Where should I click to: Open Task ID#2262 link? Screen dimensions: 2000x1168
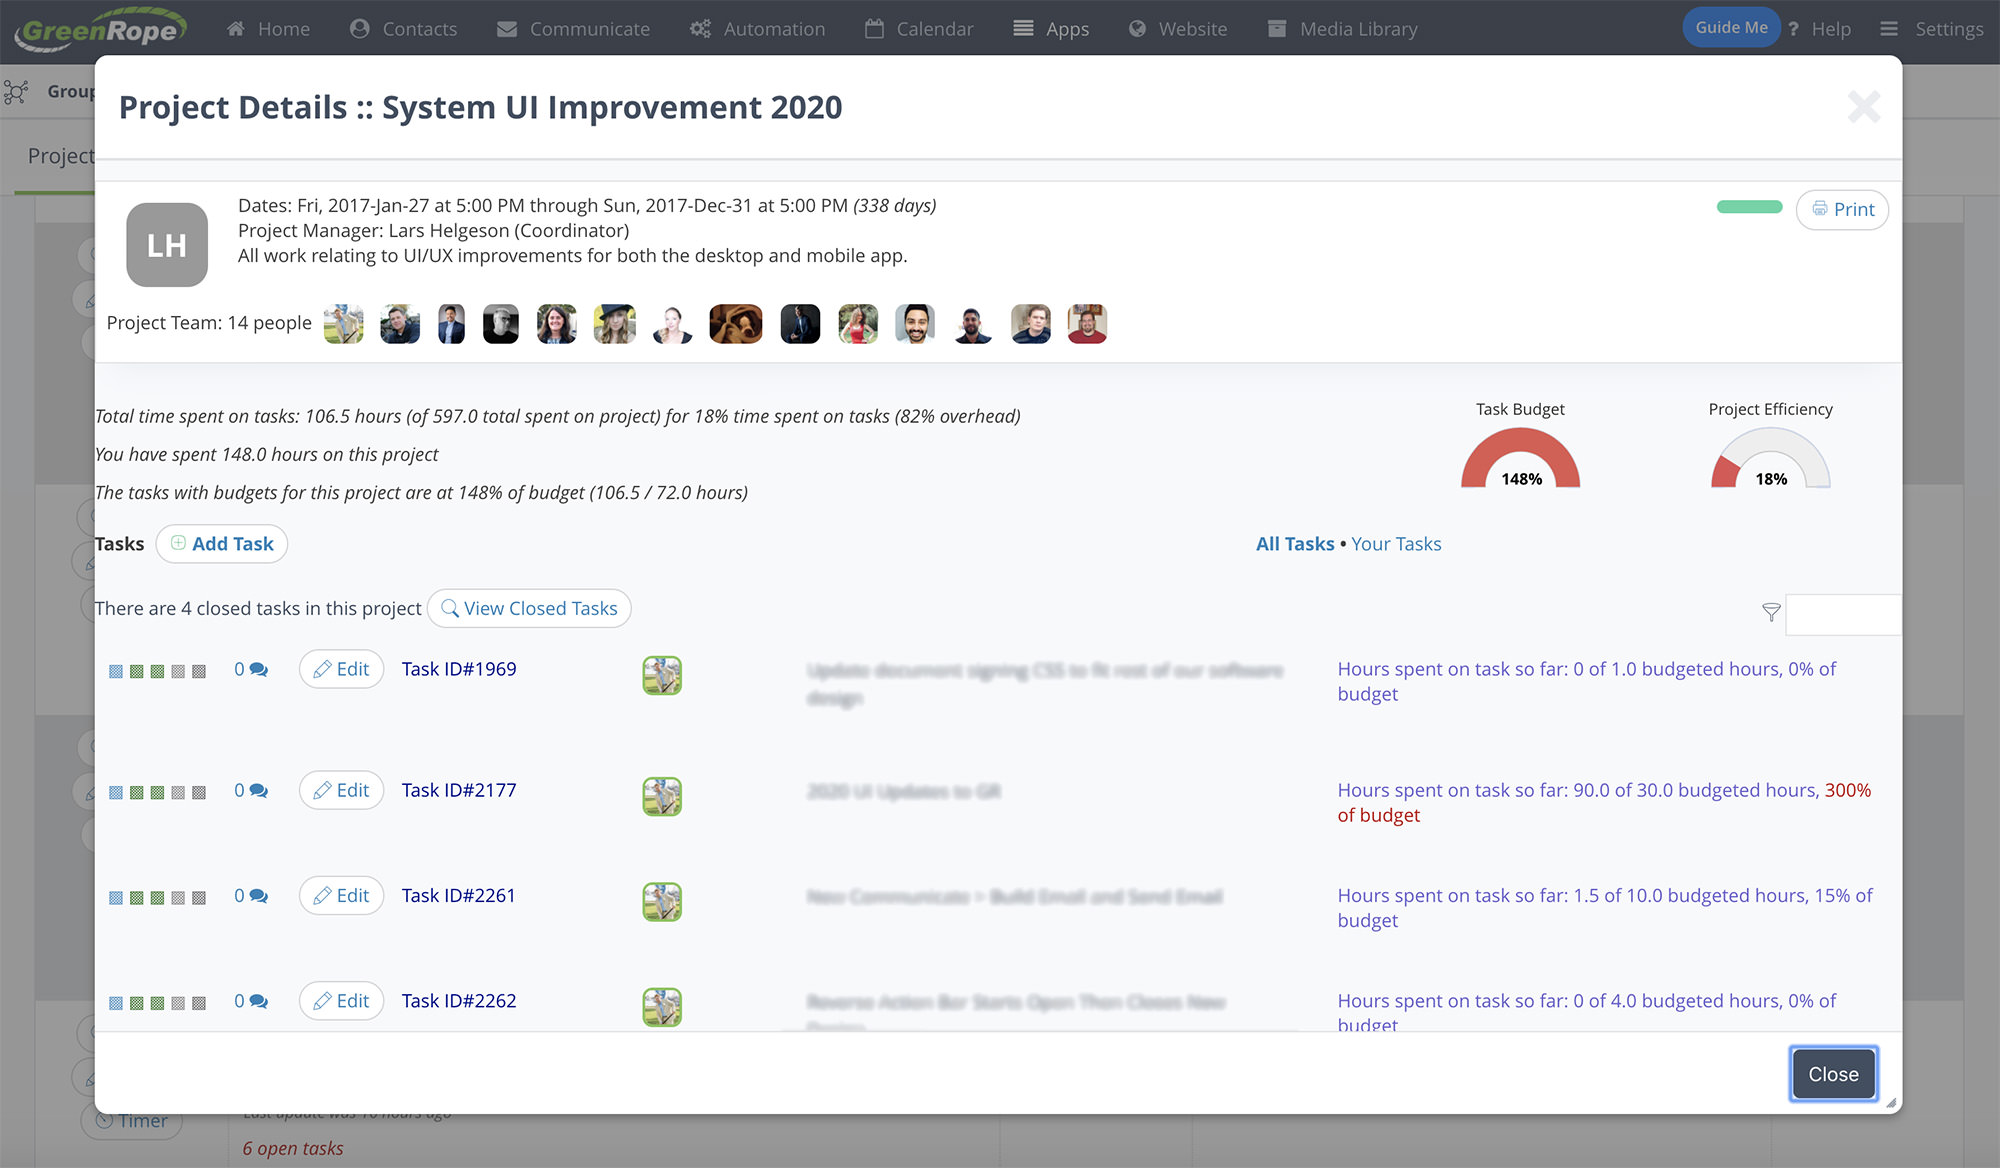459,1001
